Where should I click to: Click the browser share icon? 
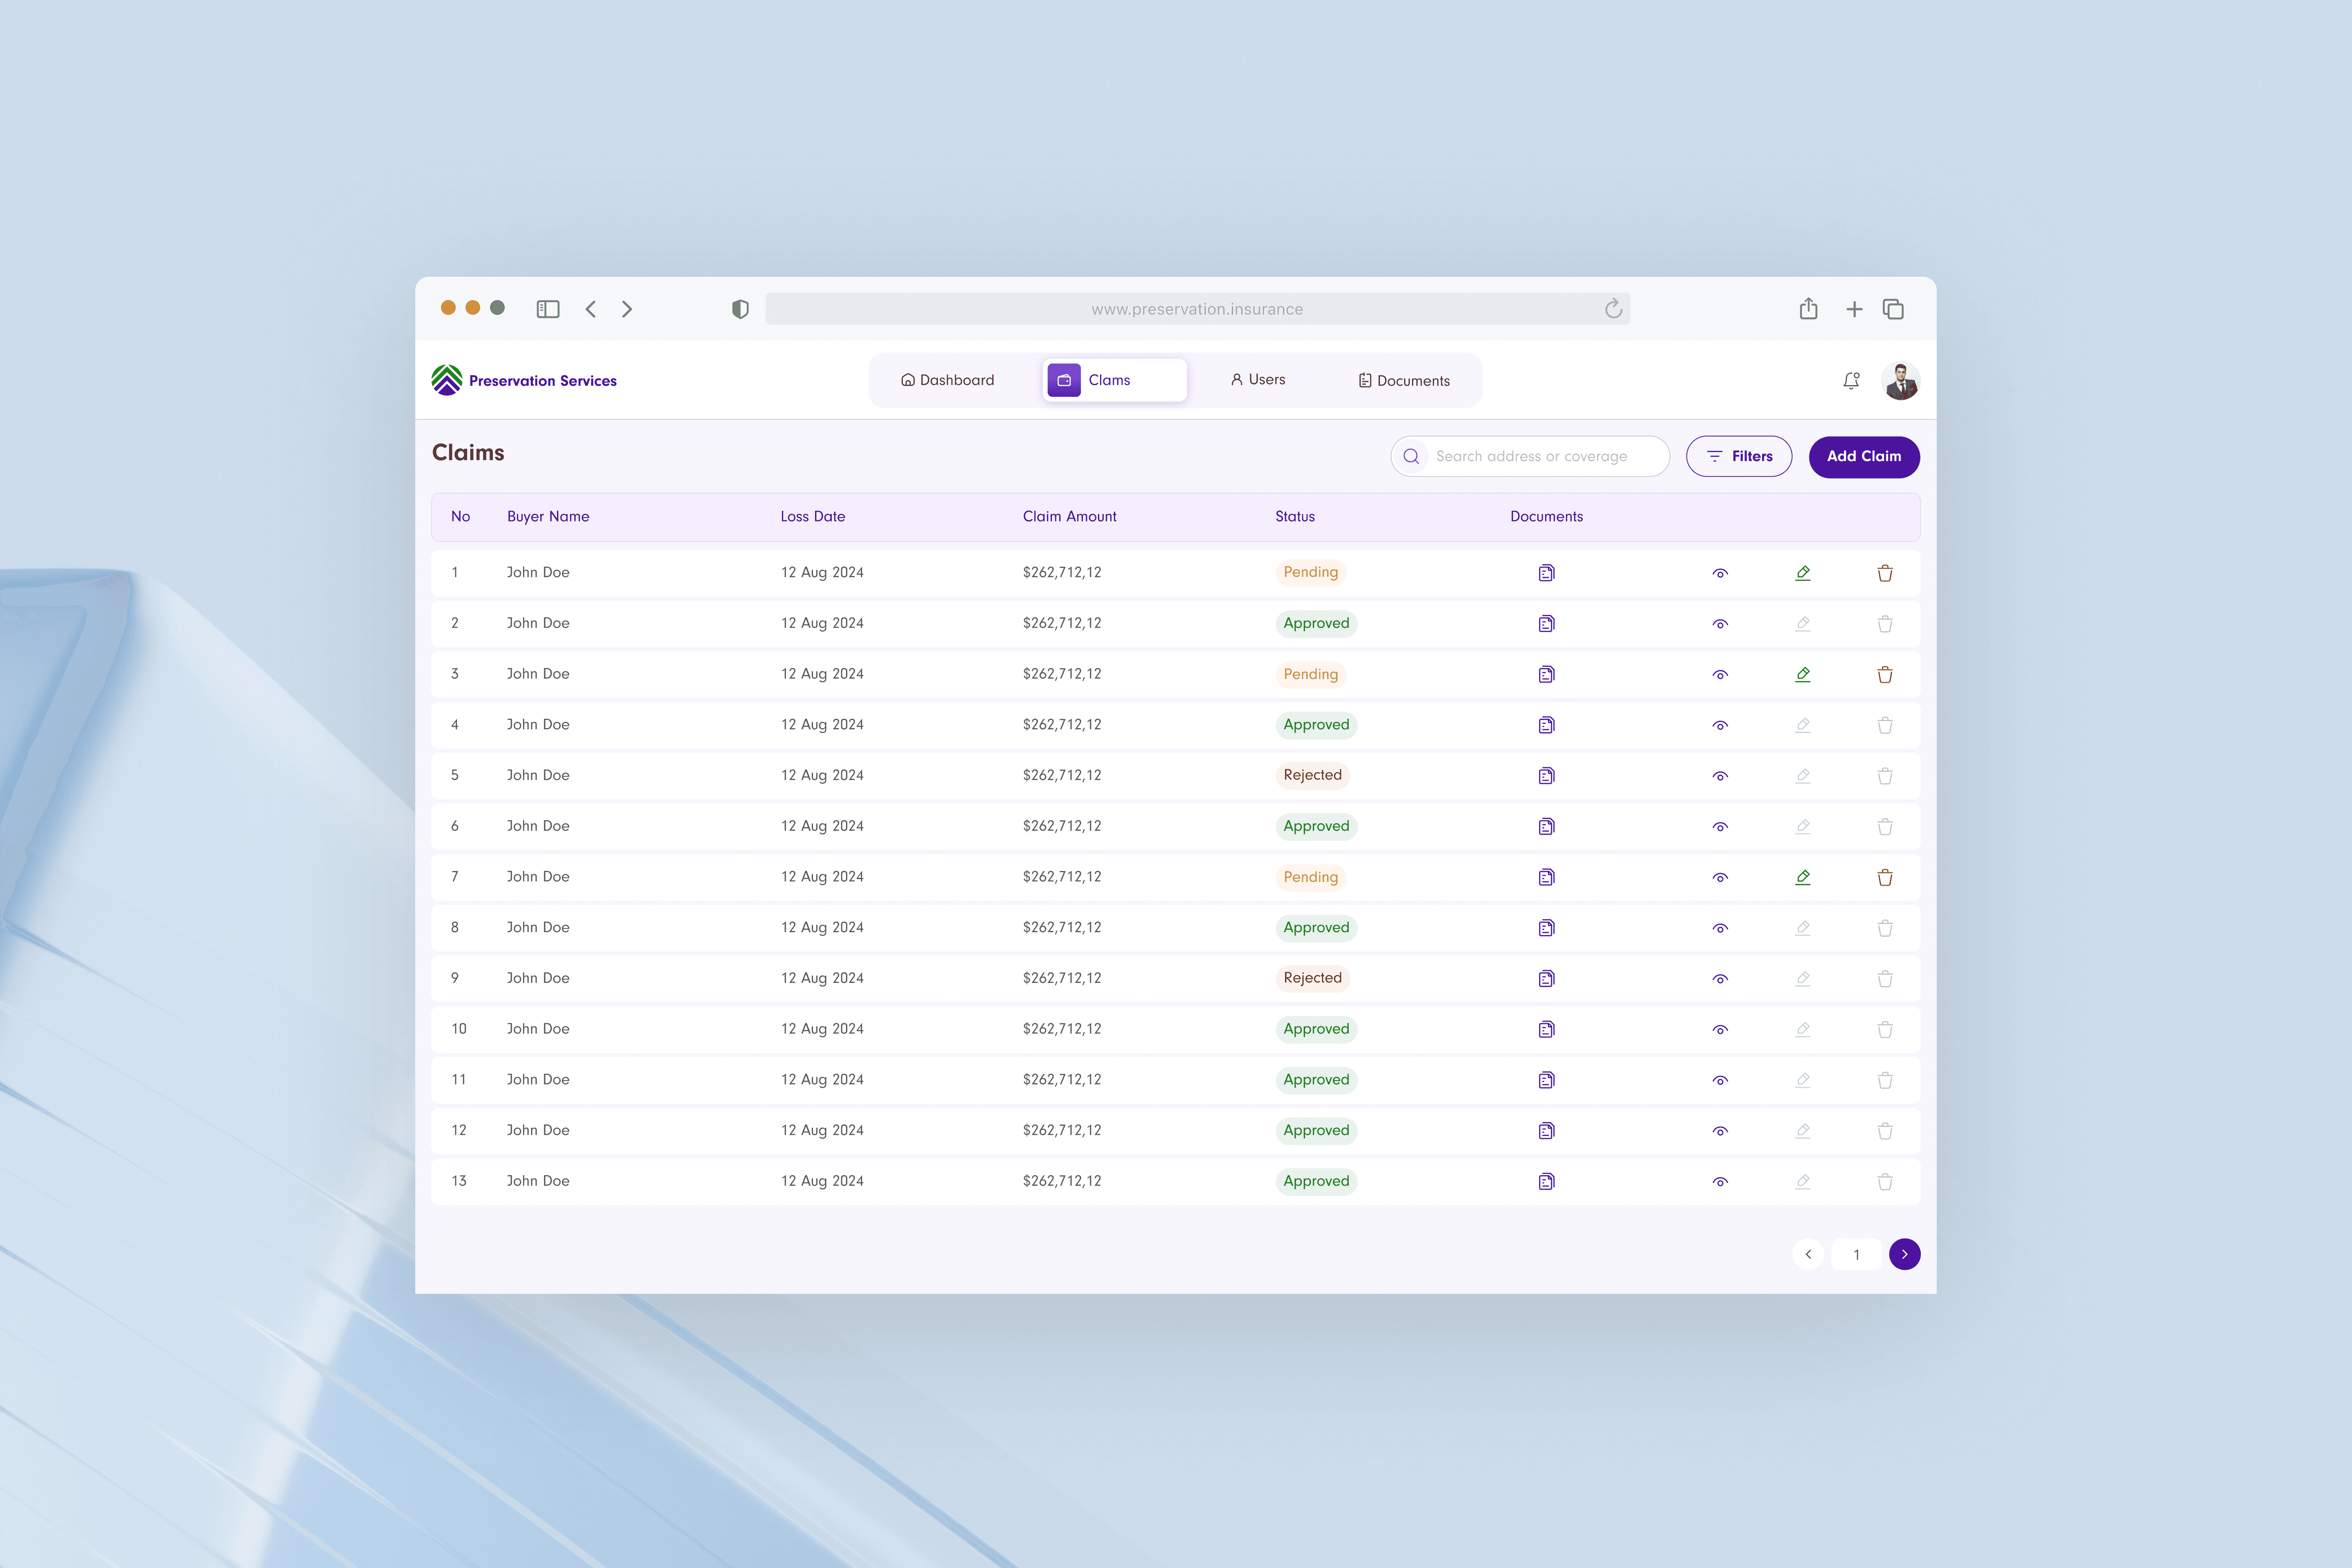(1808, 309)
